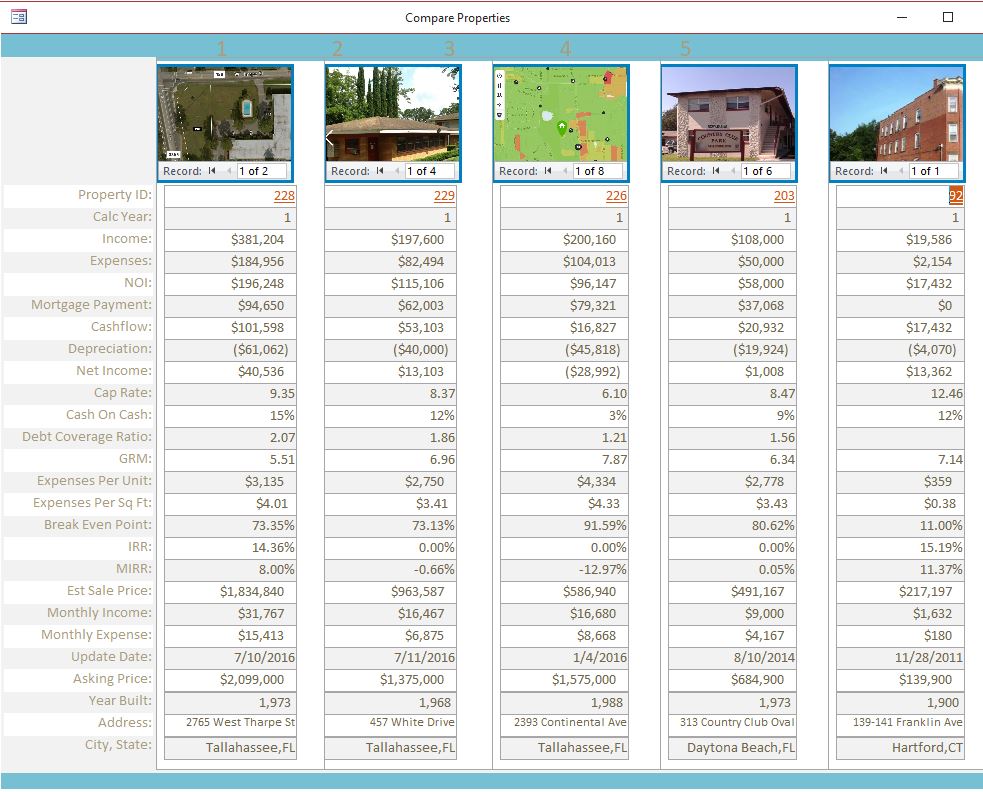
Task: Go to first record for property 226
Action: tap(548, 171)
